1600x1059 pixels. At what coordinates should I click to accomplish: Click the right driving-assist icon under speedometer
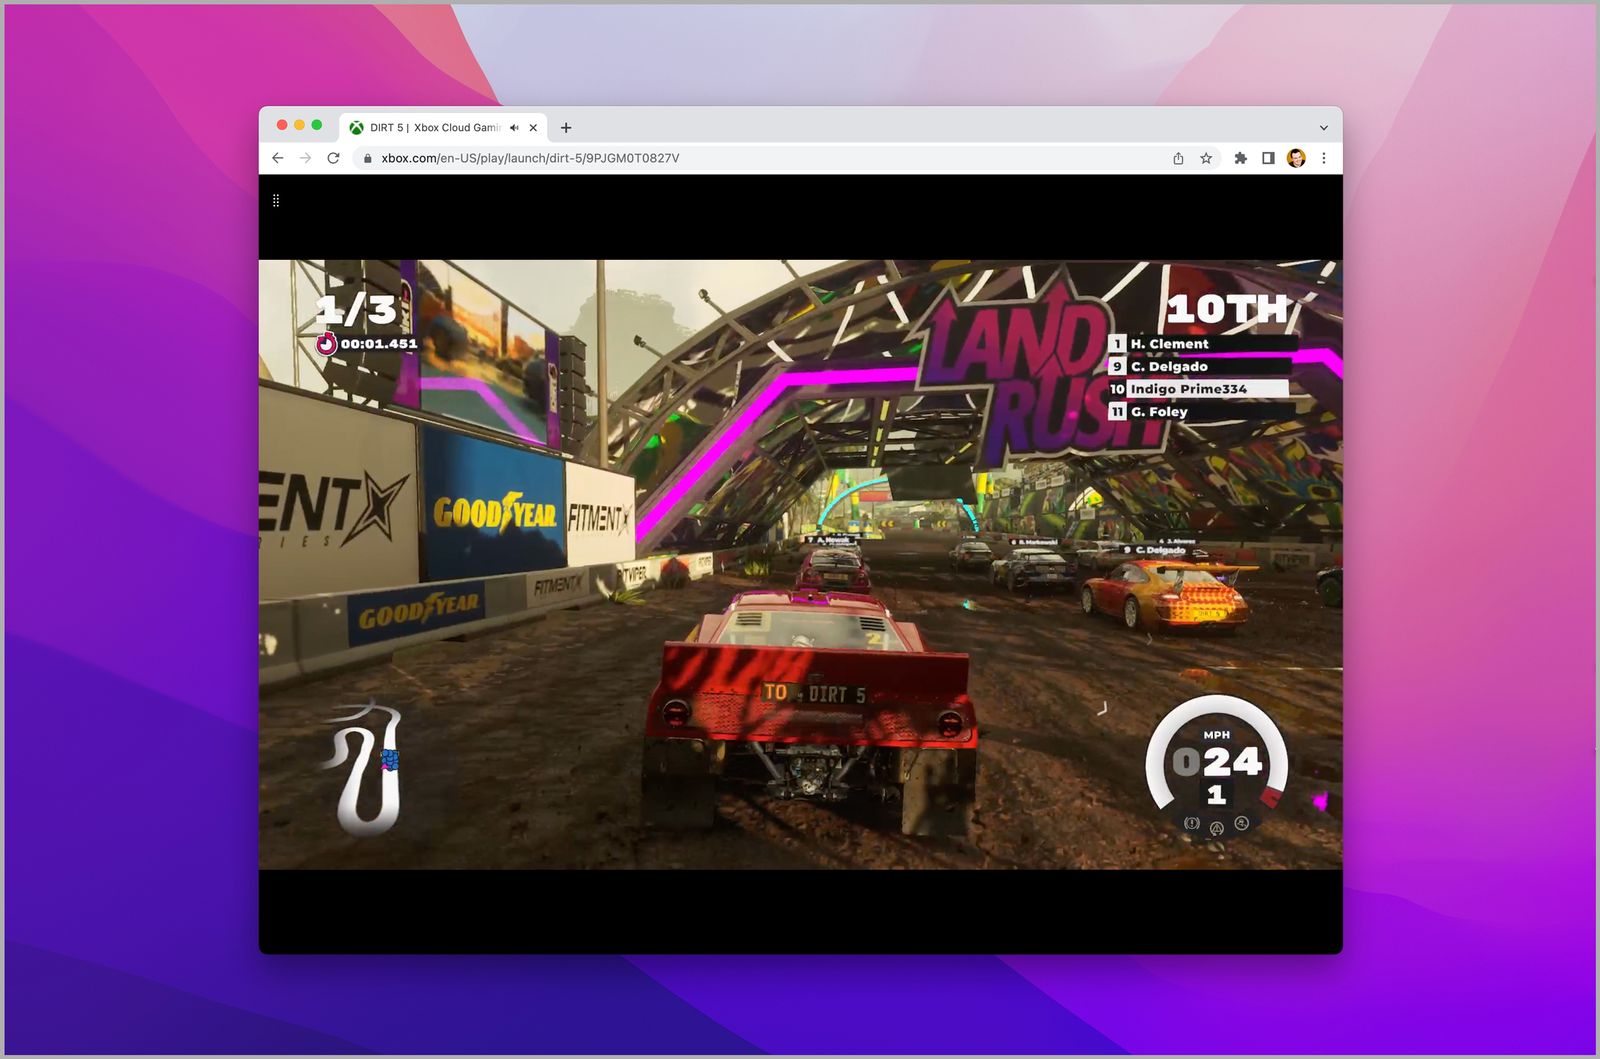(1242, 824)
